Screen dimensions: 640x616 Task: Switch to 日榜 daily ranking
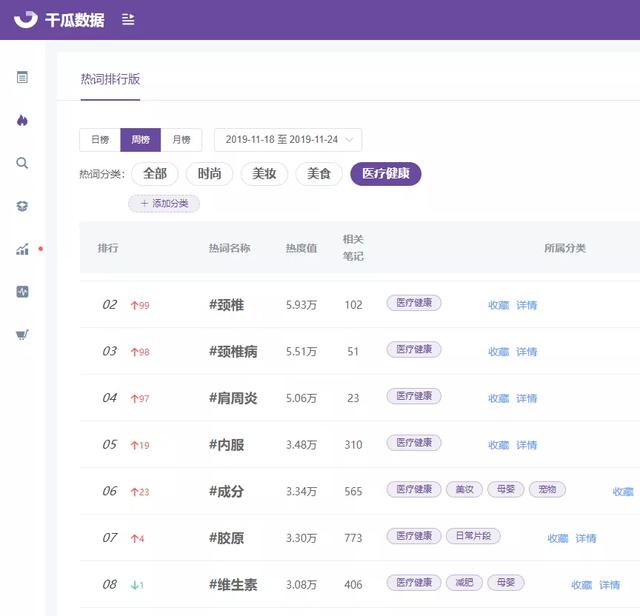tap(100, 140)
